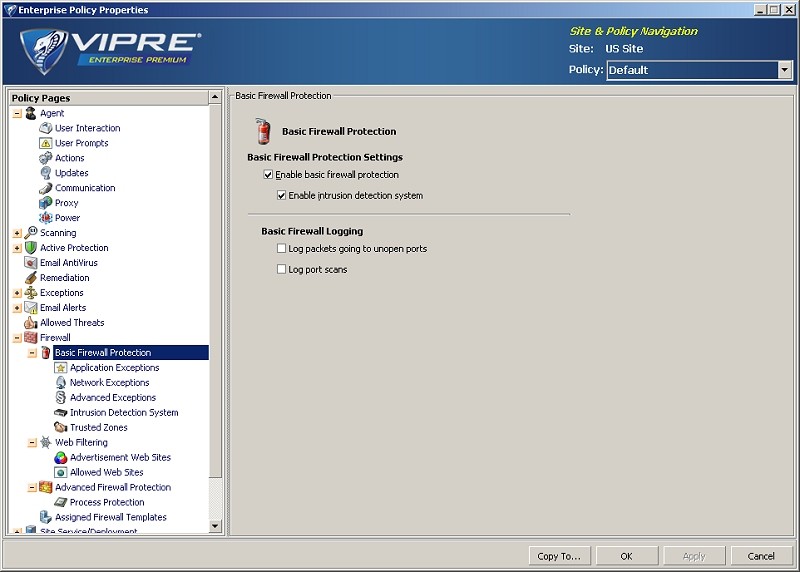Image resolution: width=800 pixels, height=572 pixels.
Task: Click the Web Filtering spider web icon
Action: [45, 442]
